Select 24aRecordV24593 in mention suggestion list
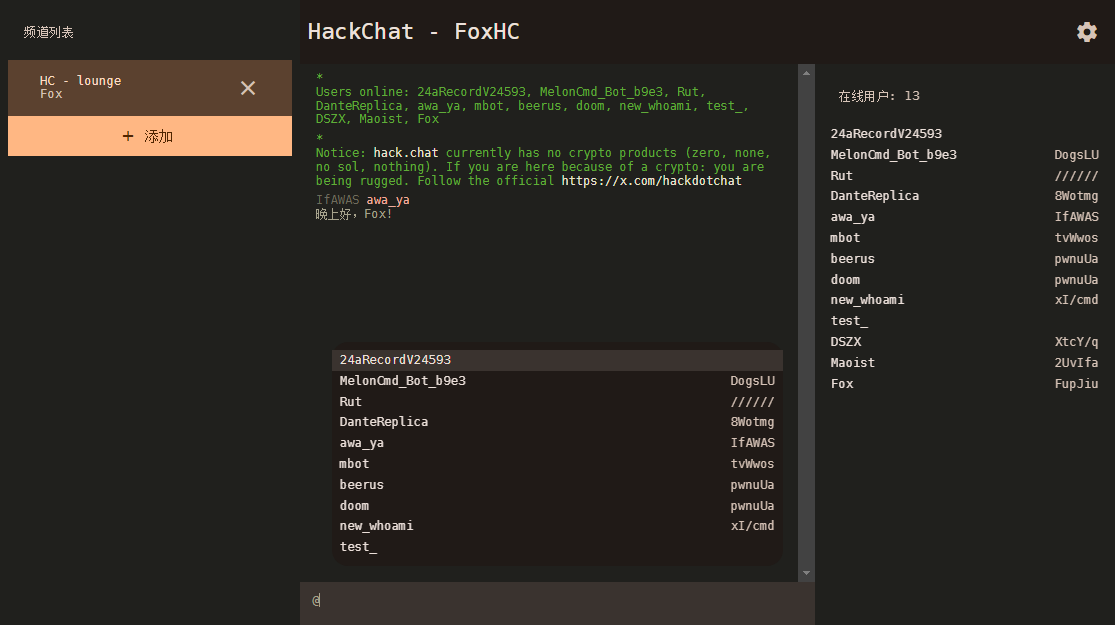Screen dimensions: 1115x625 click(x=558, y=360)
